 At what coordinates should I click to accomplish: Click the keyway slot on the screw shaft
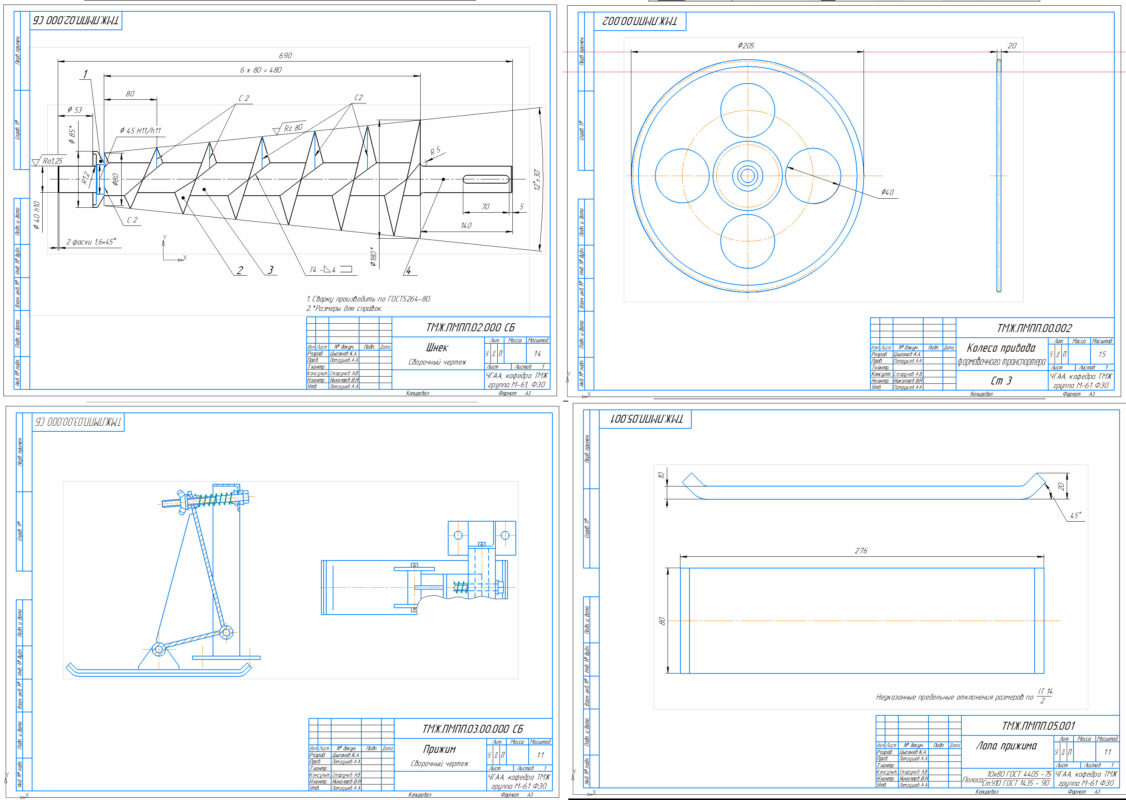[487, 179]
